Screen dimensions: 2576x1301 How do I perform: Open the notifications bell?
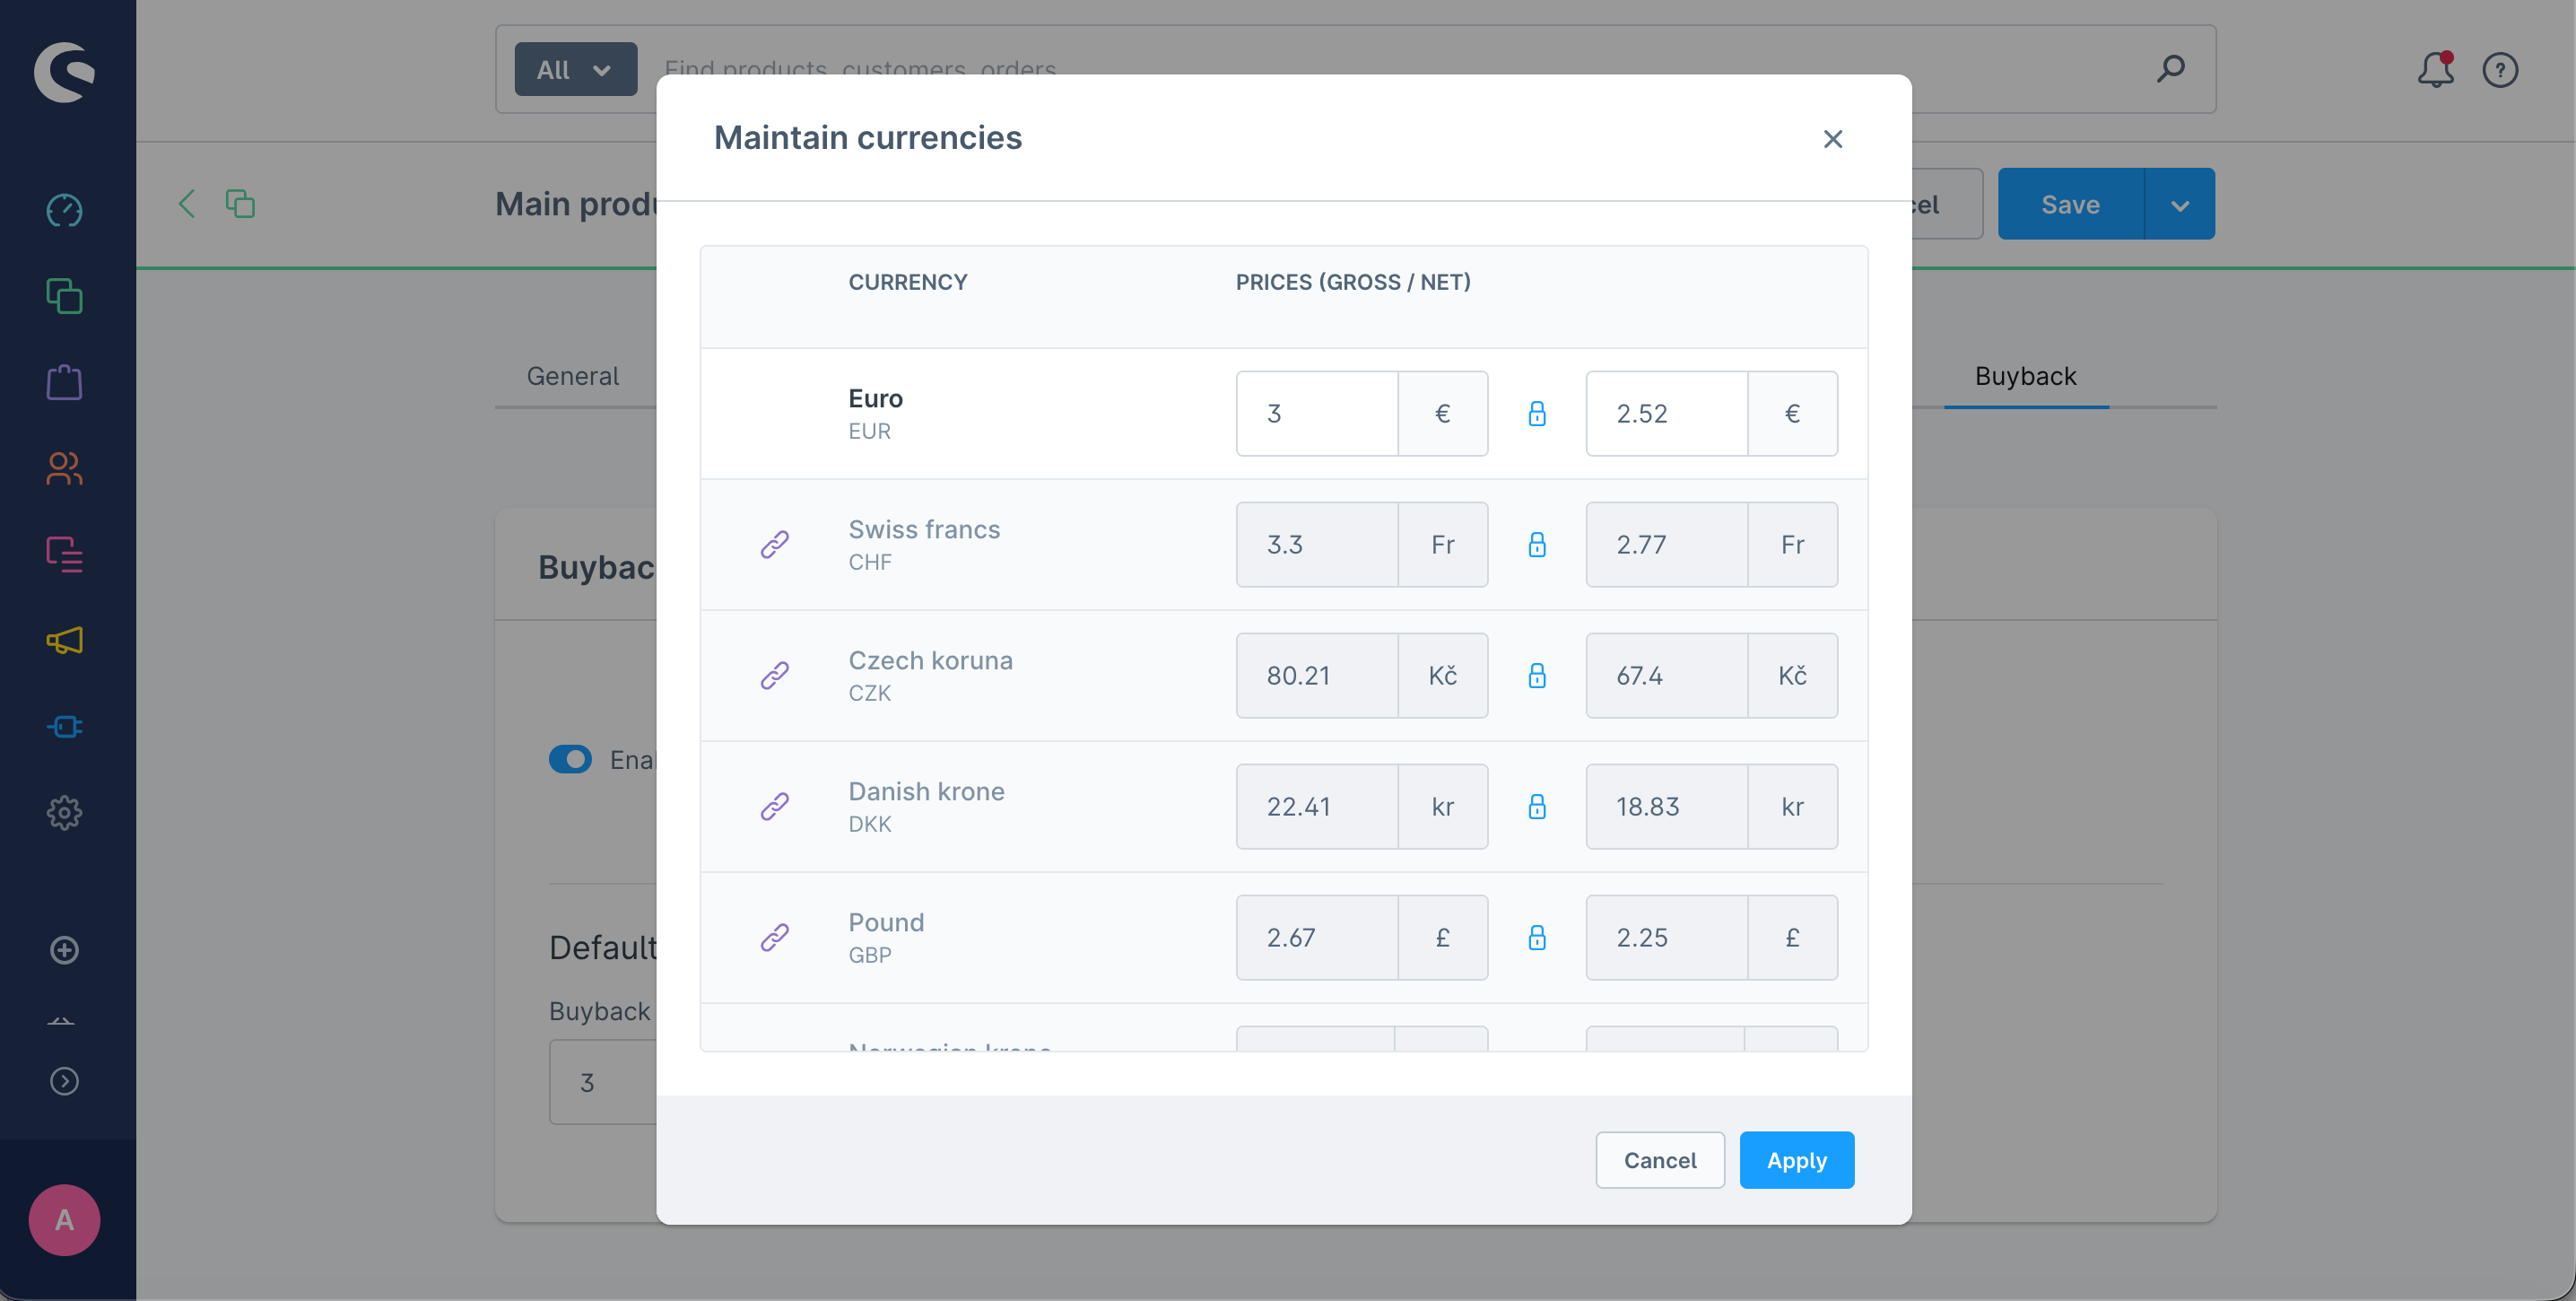pos(2436,70)
